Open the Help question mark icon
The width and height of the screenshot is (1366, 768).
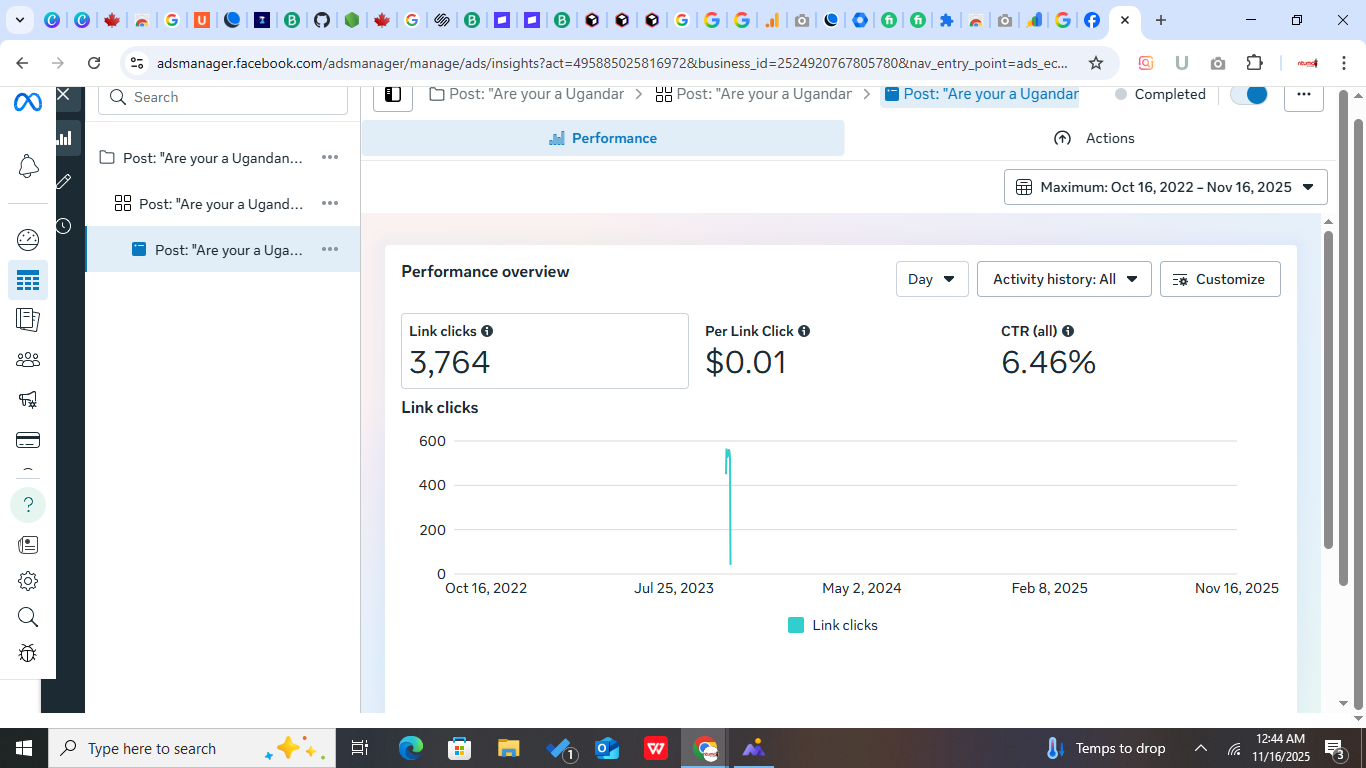(28, 504)
